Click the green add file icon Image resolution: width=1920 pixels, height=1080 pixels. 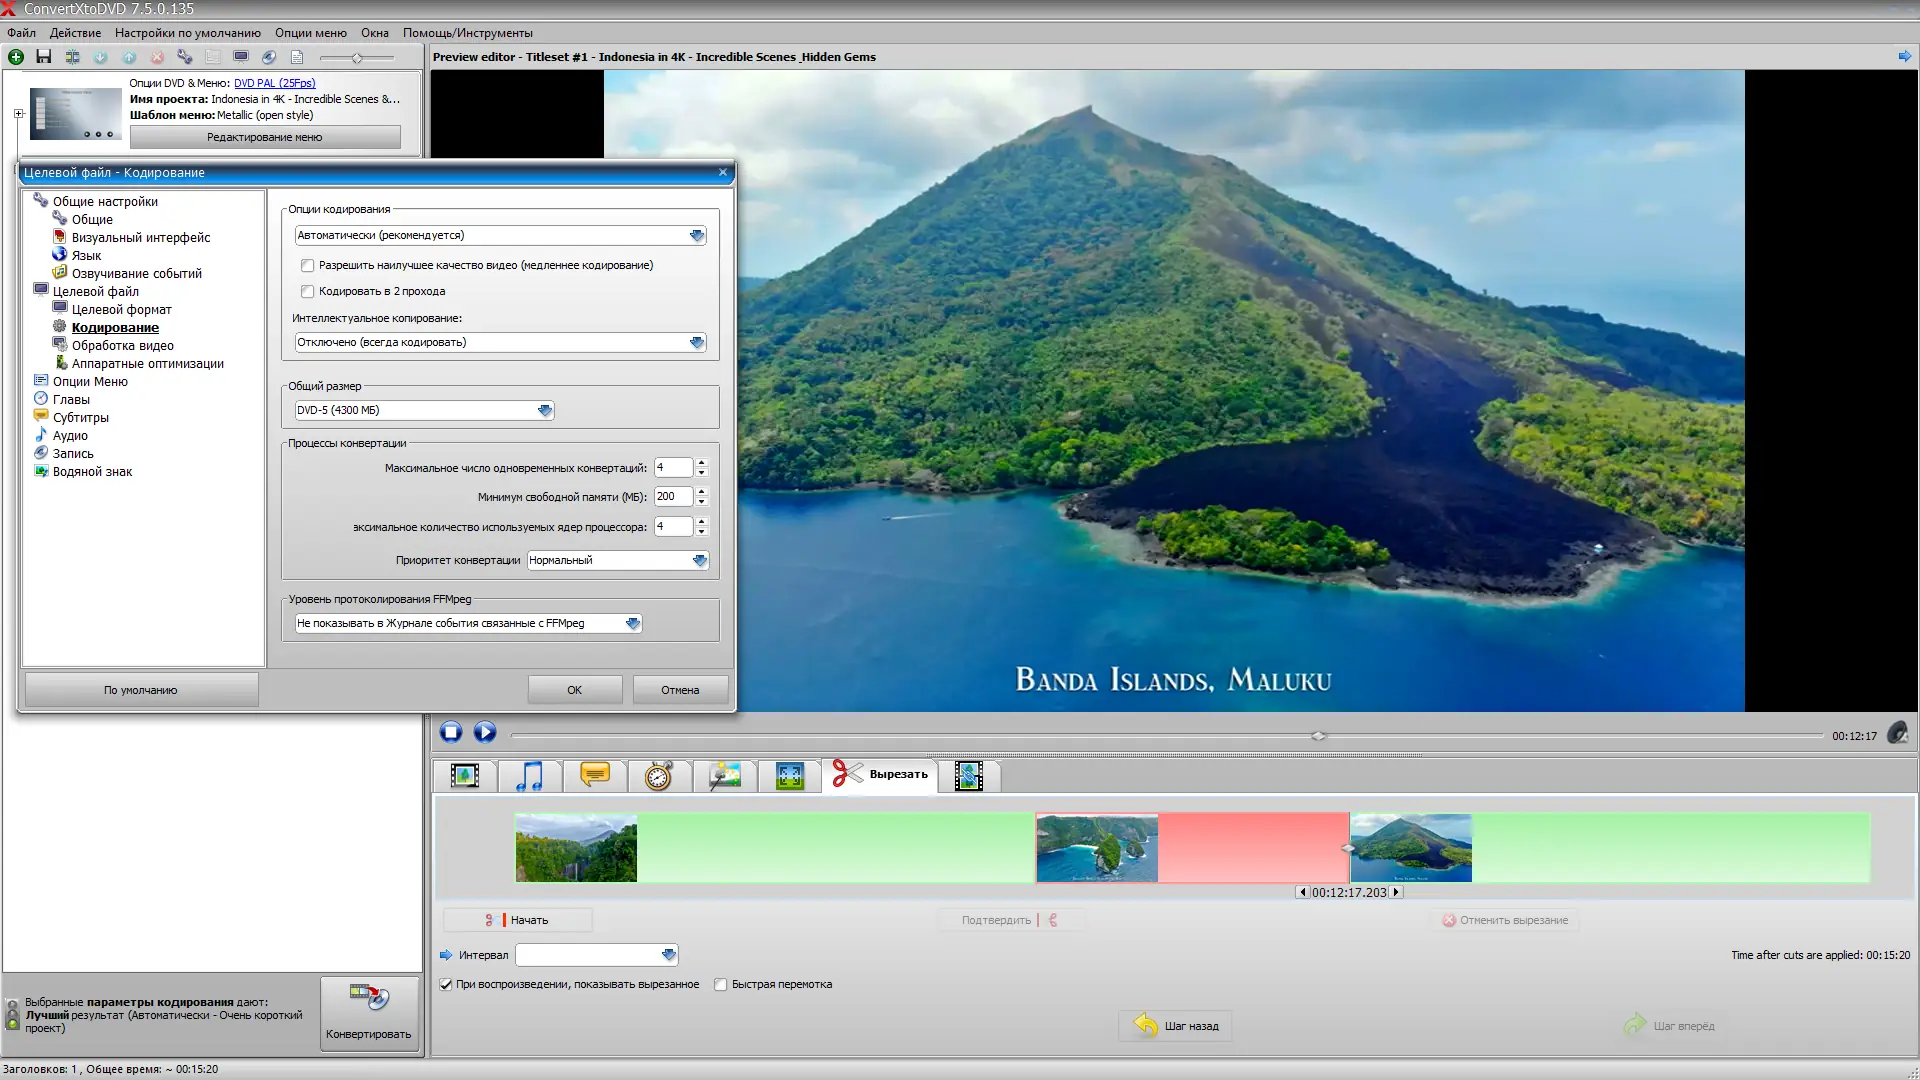tap(16, 57)
